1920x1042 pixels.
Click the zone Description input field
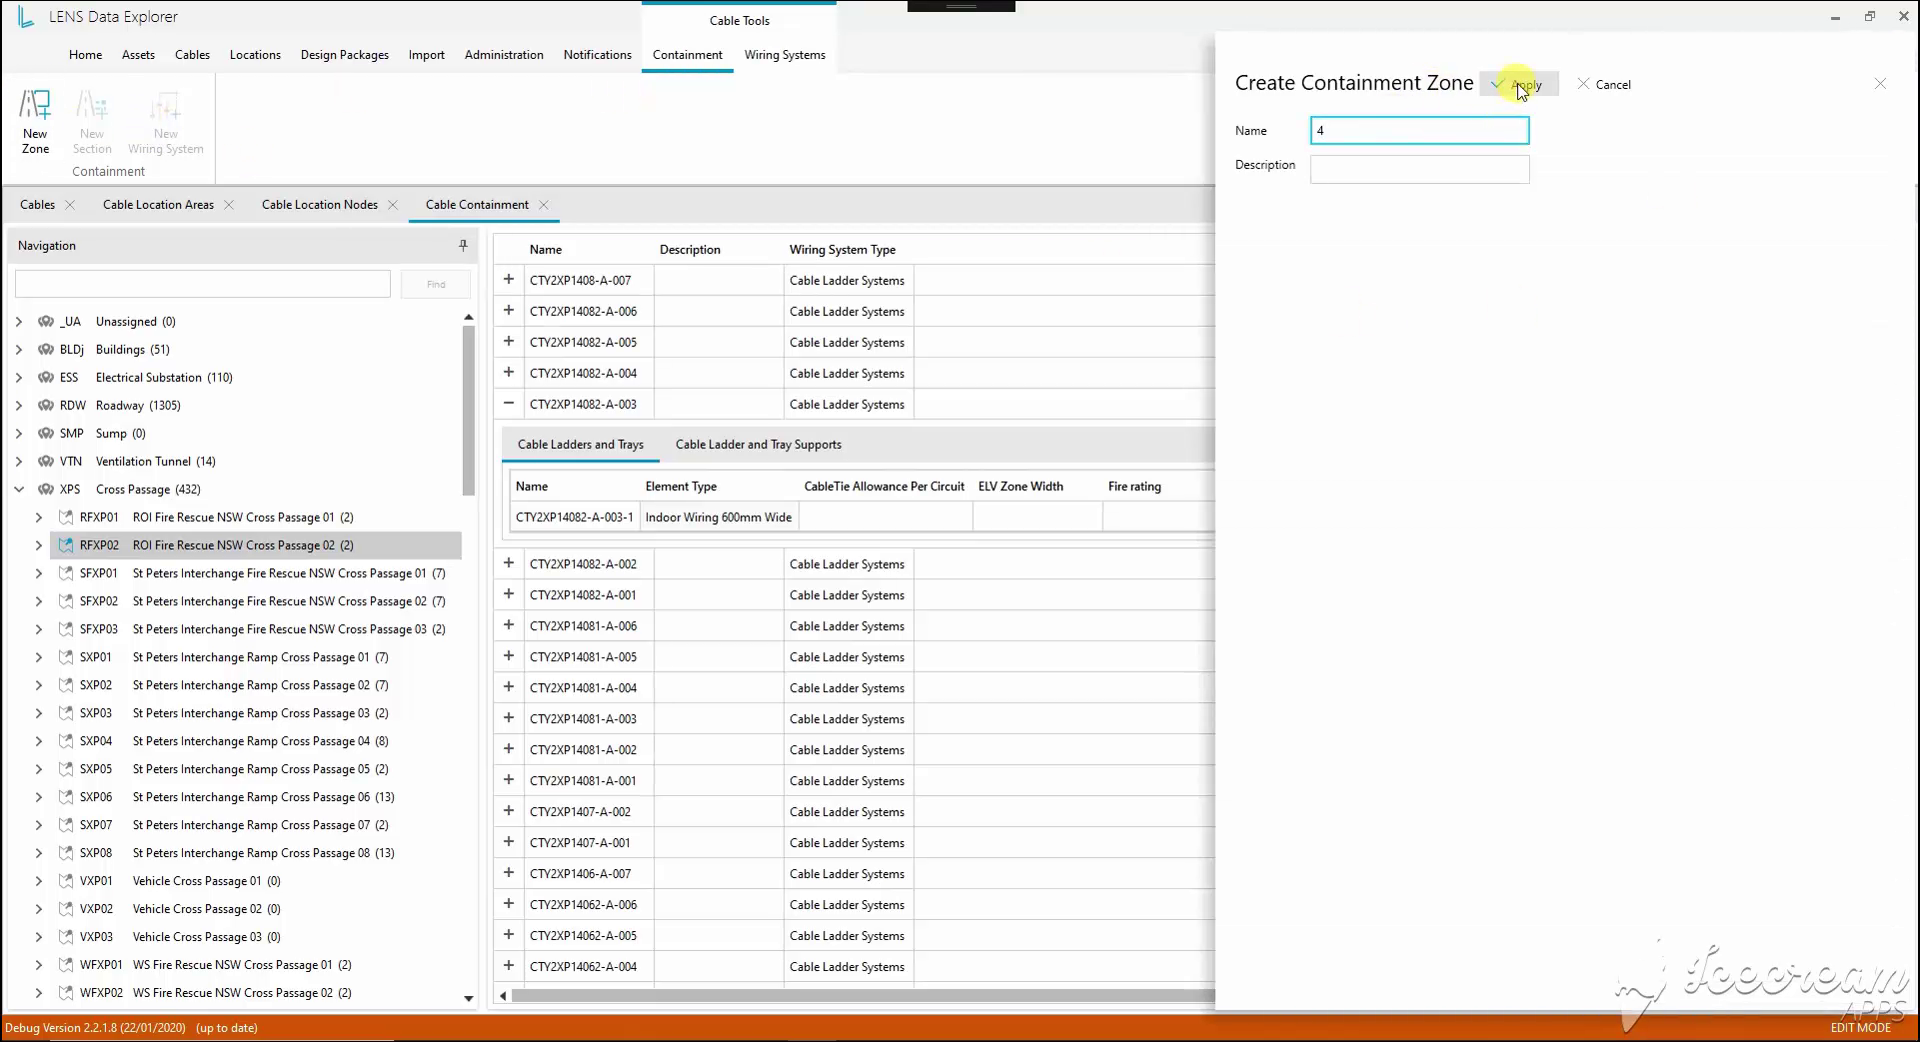[1419, 169]
